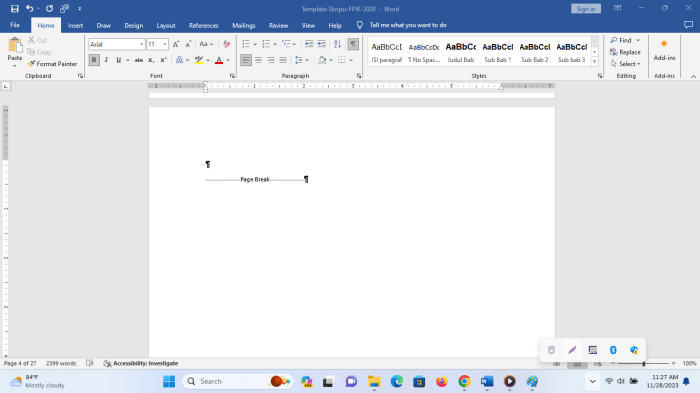Center align the paragraph
This screenshot has height=393, width=700.
pos(258,60)
